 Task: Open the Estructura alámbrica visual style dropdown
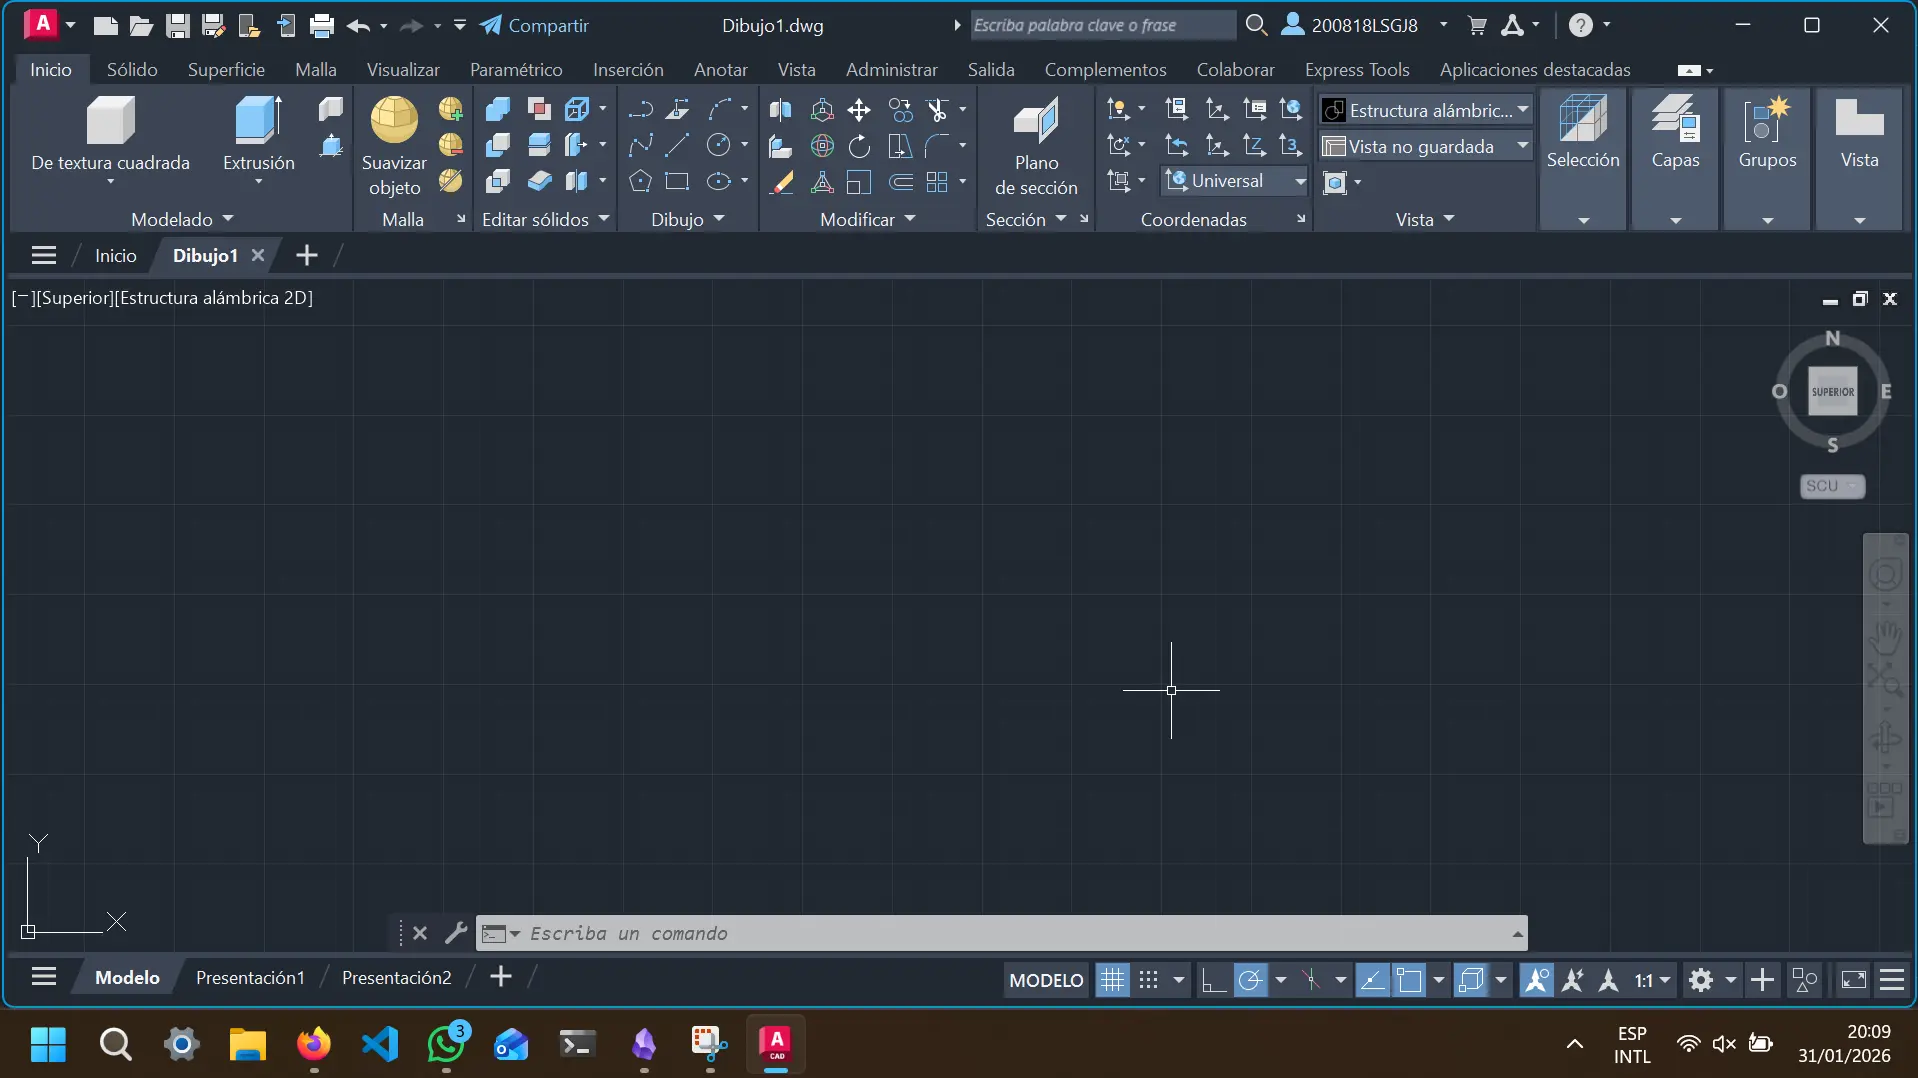click(1524, 110)
